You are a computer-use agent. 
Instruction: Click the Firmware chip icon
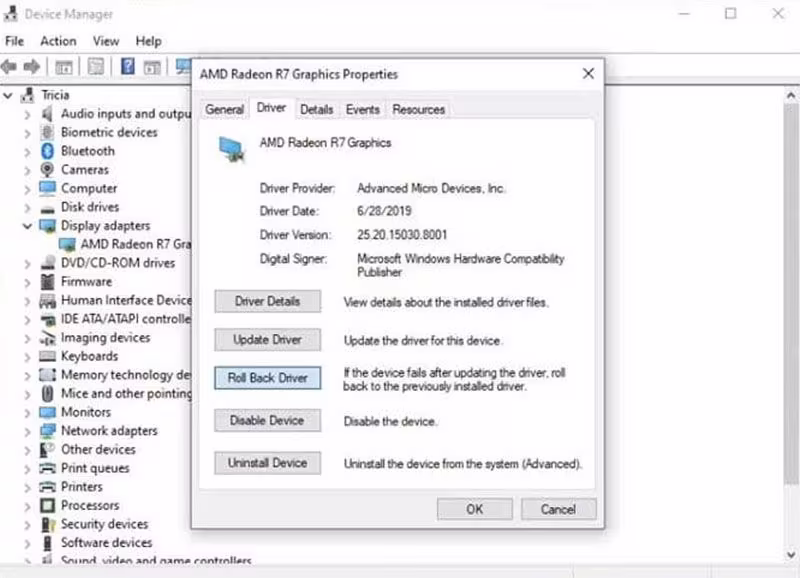(x=47, y=282)
